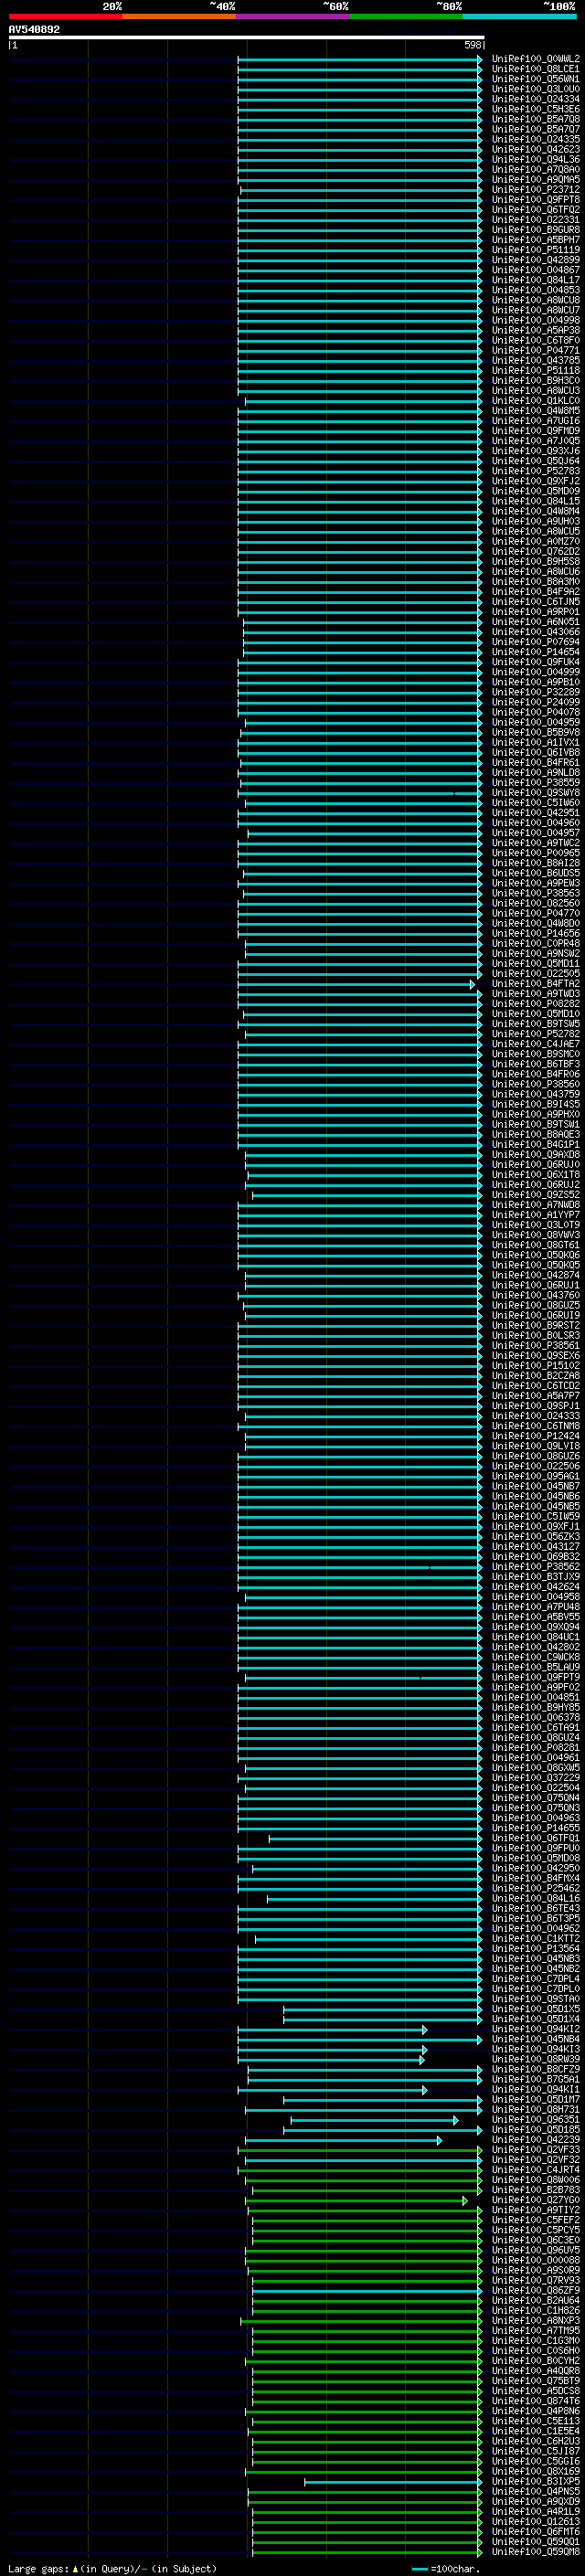Select the UniRef100_P23712 label
This screenshot has height=2576, width=585.
click(x=536, y=190)
